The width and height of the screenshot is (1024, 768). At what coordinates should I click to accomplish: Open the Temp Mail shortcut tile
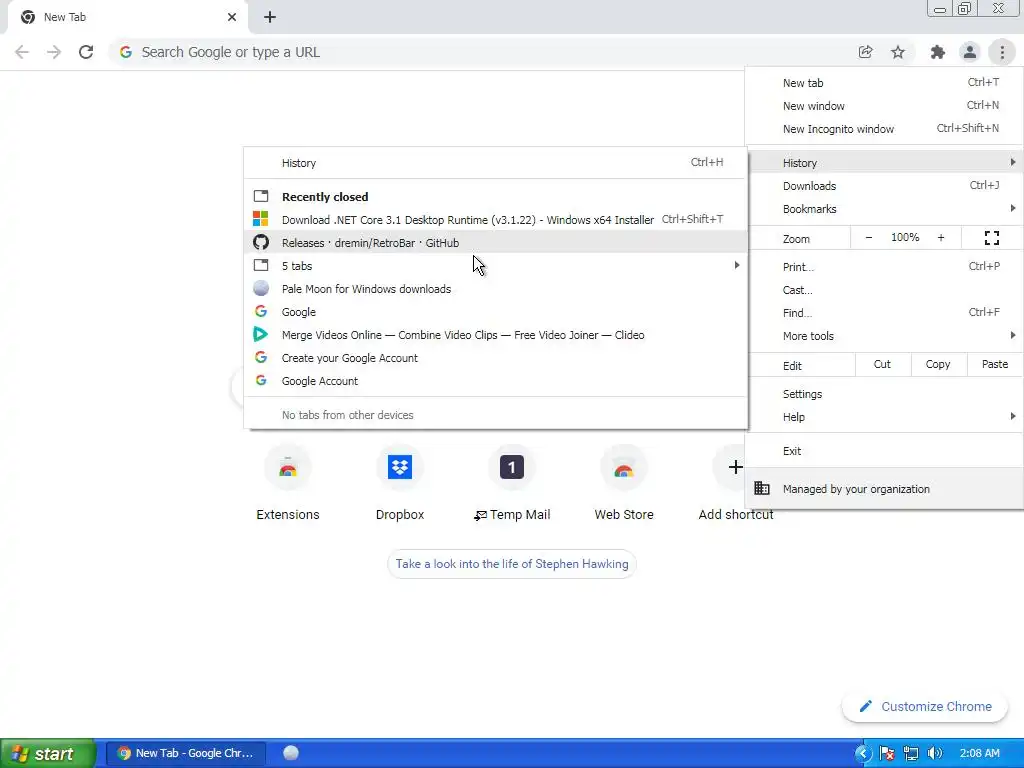coord(512,483)
